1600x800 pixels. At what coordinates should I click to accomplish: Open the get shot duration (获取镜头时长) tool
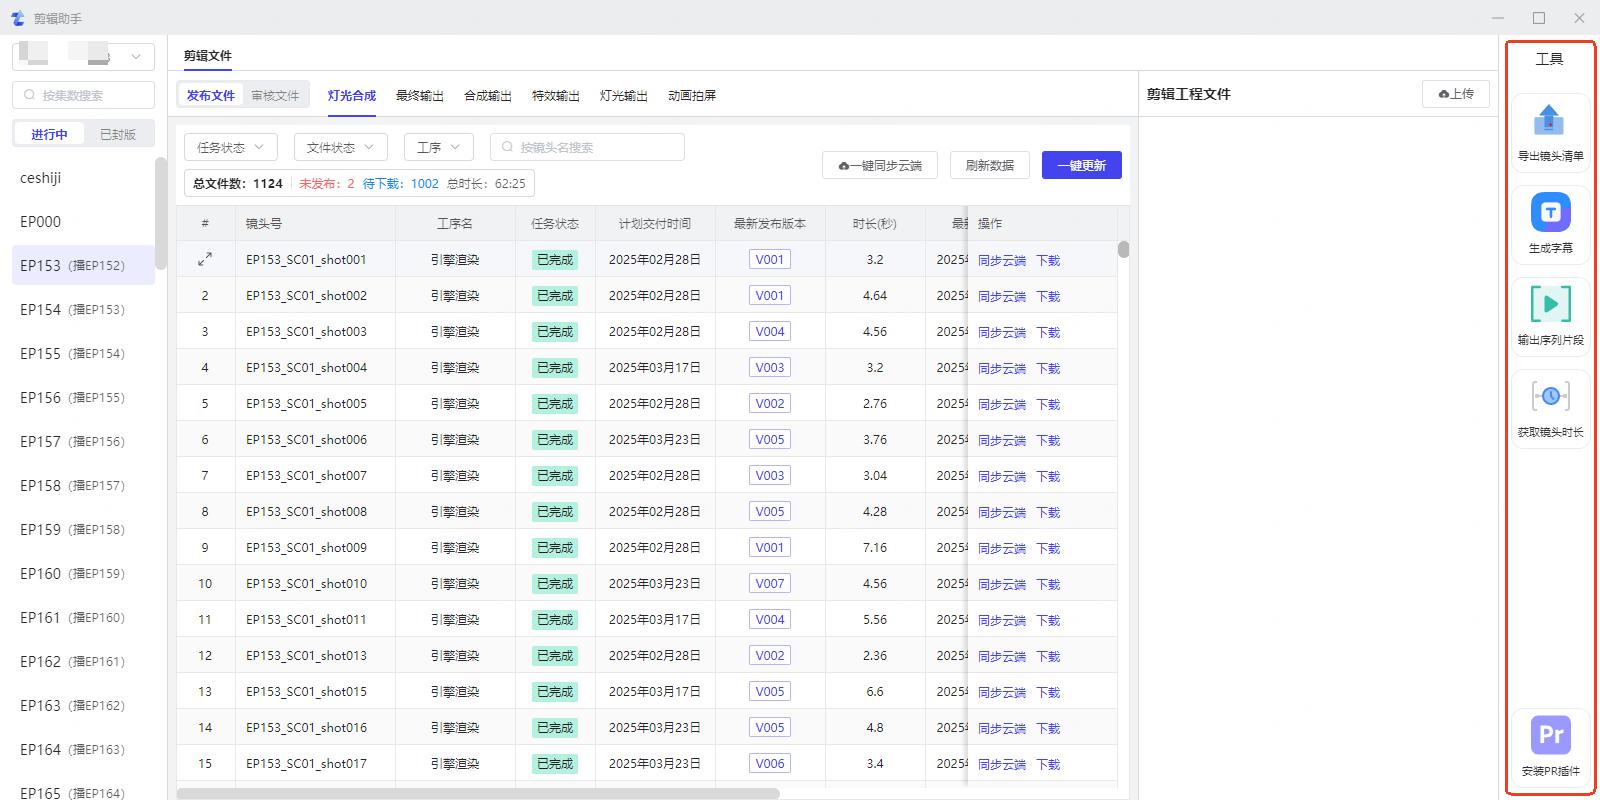(x=1550, y=397)
